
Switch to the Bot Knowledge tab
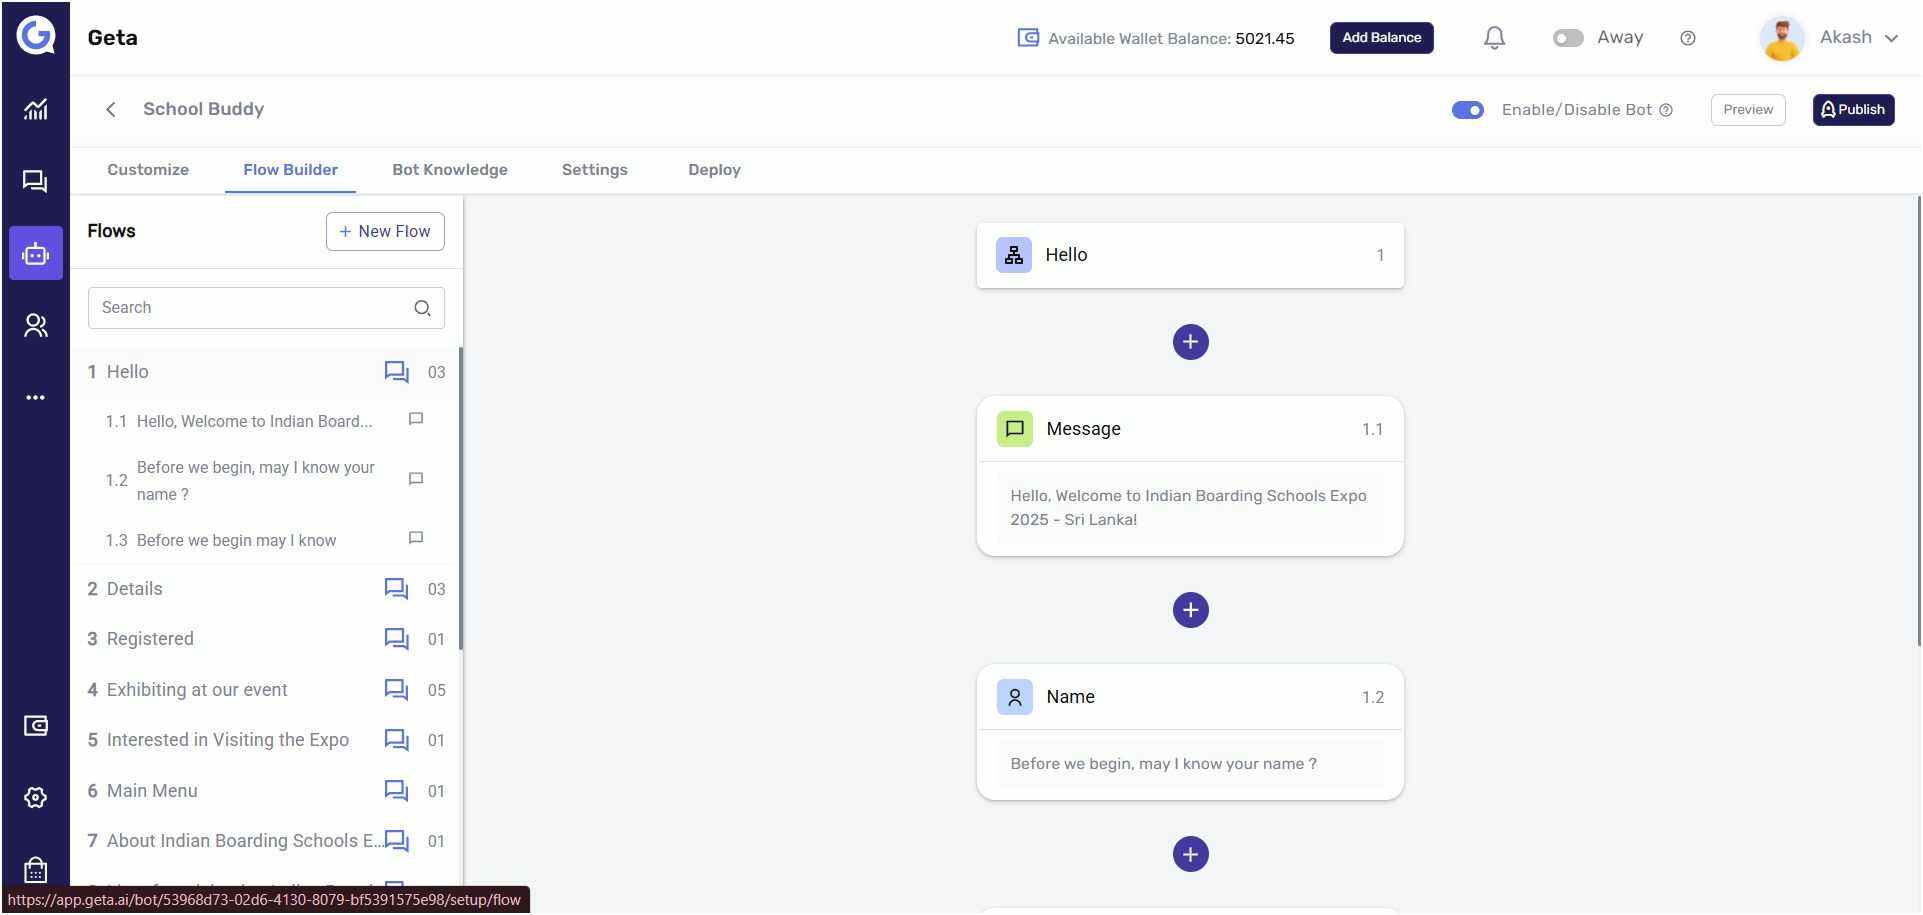point(450,170)
